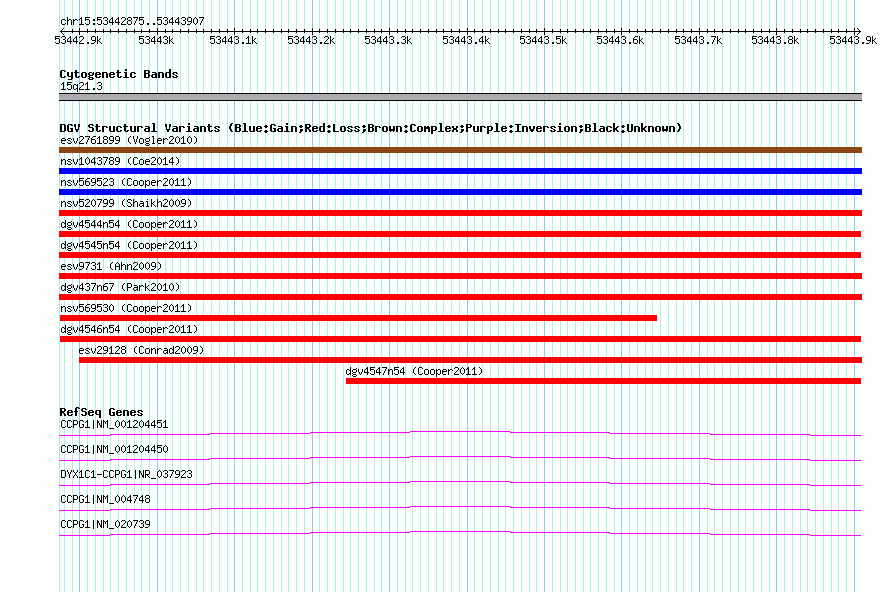Click the RefSeq Genes track heading
Viewport: 890px width, 592px height.
(101, 412)
